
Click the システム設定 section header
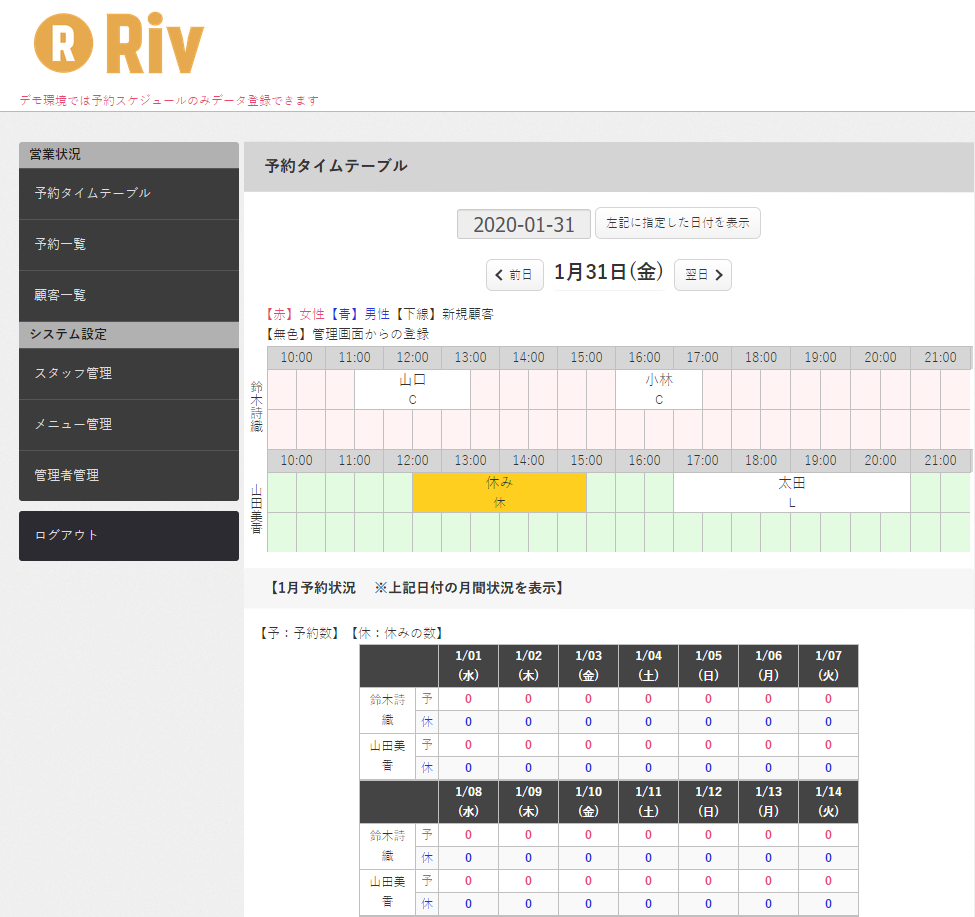(129, 334)
